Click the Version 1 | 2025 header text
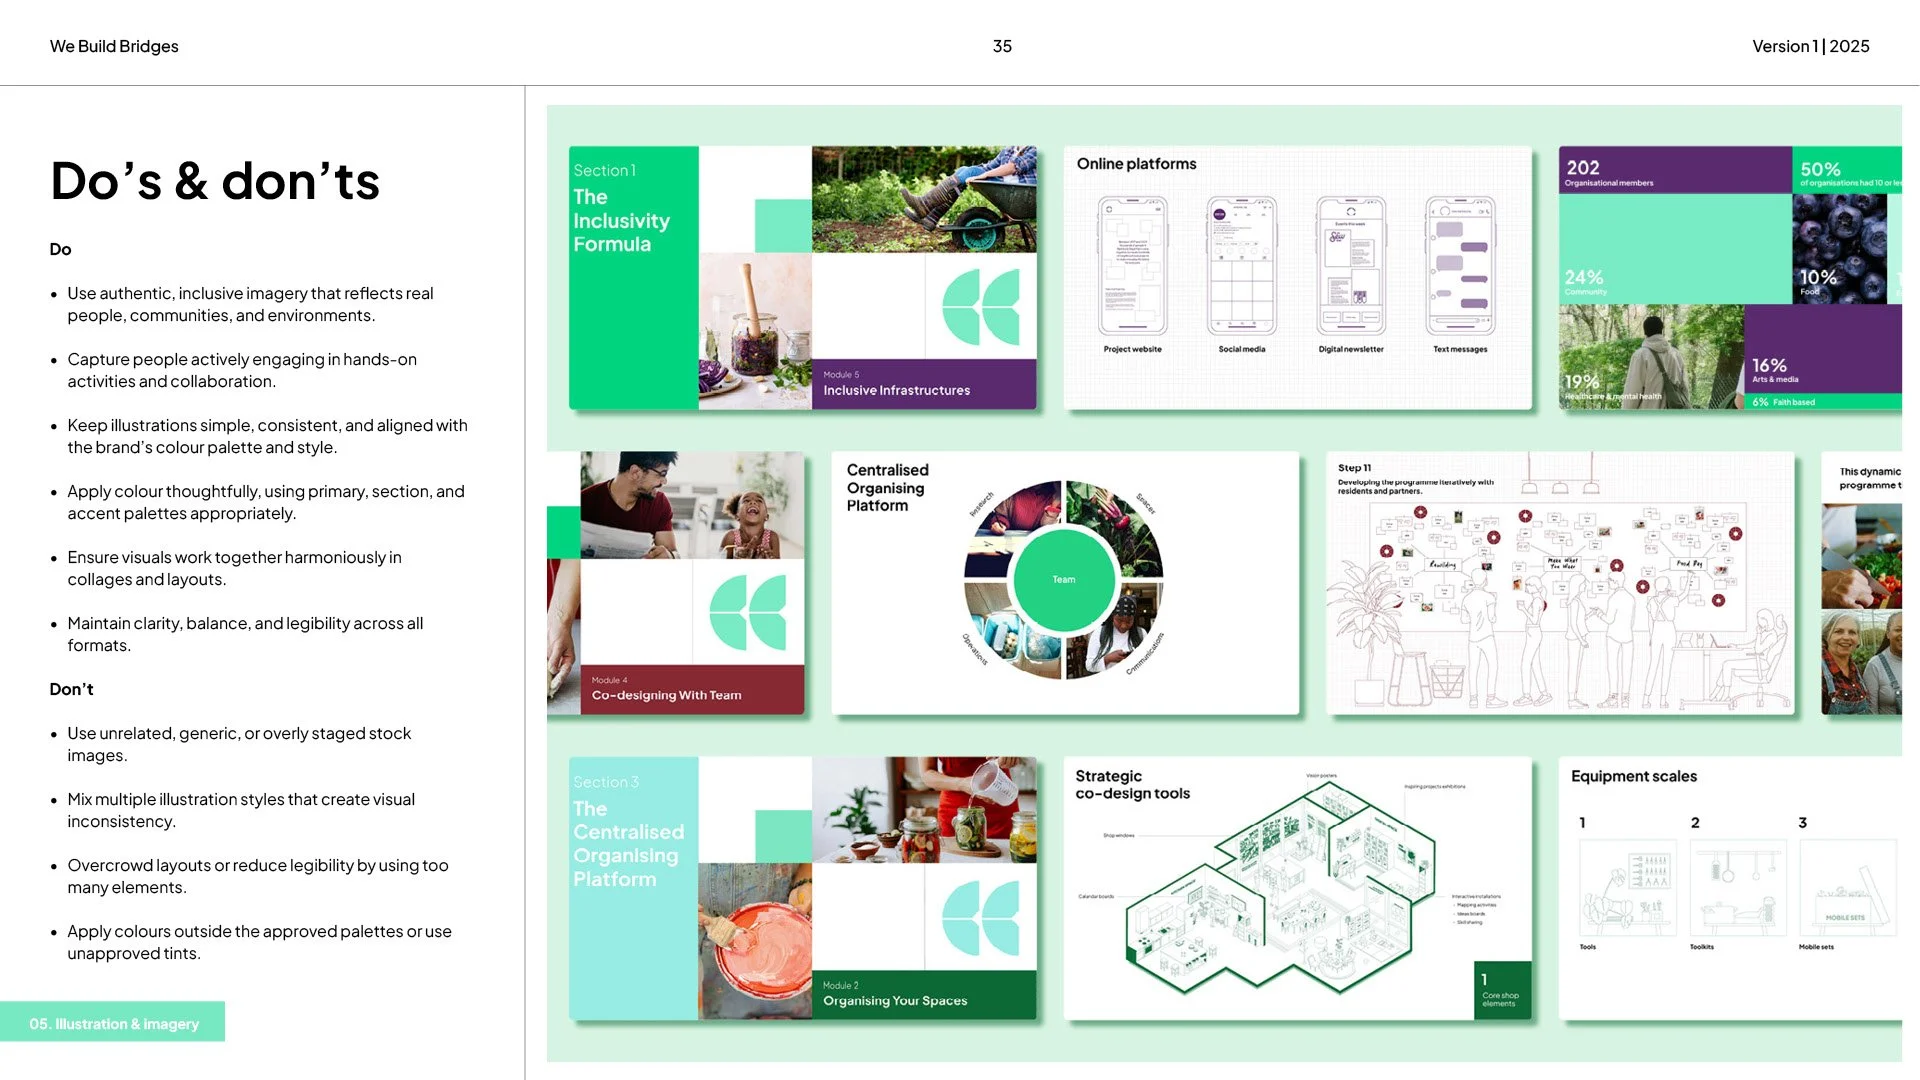Image resolution: width=1920 pixels, height=1080 pixels. tap(1810, 46)
